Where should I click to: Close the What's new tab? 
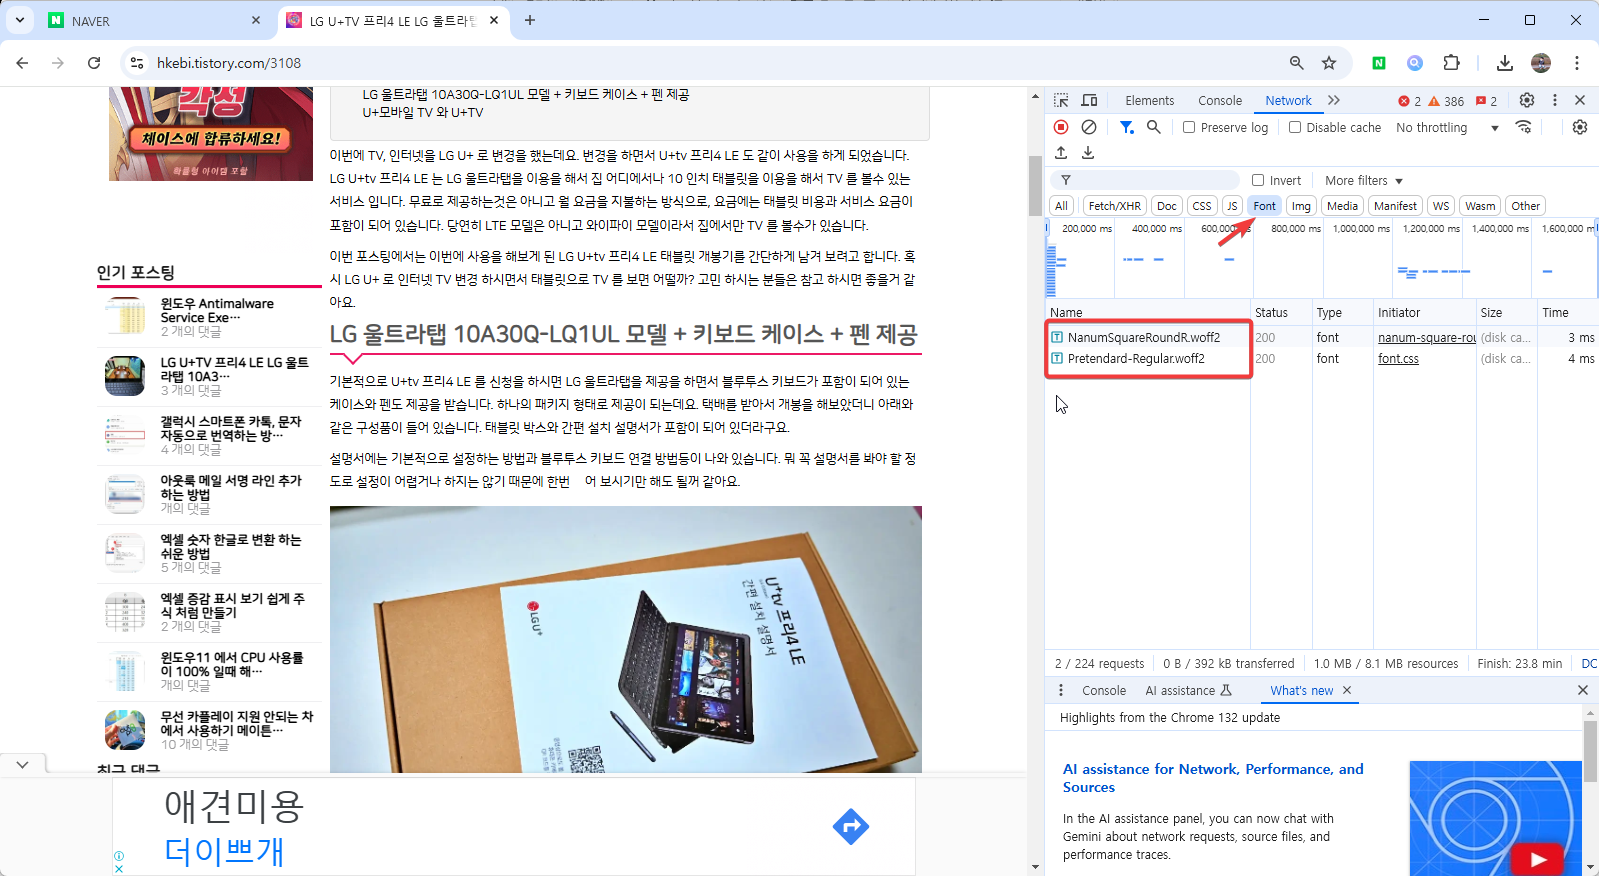tap(1347, 690)
